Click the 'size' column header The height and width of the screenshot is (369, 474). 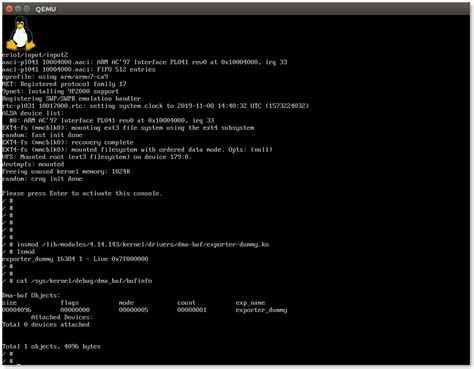[9, 303]
